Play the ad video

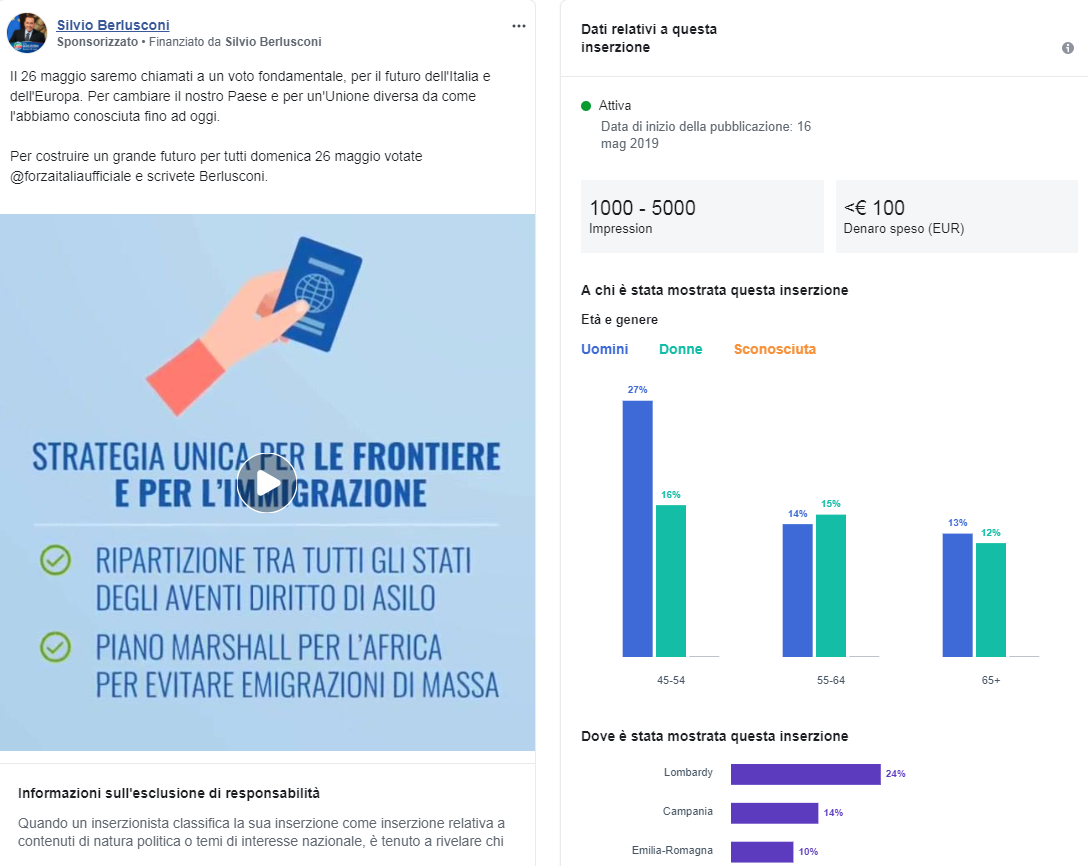coord(267,483)
